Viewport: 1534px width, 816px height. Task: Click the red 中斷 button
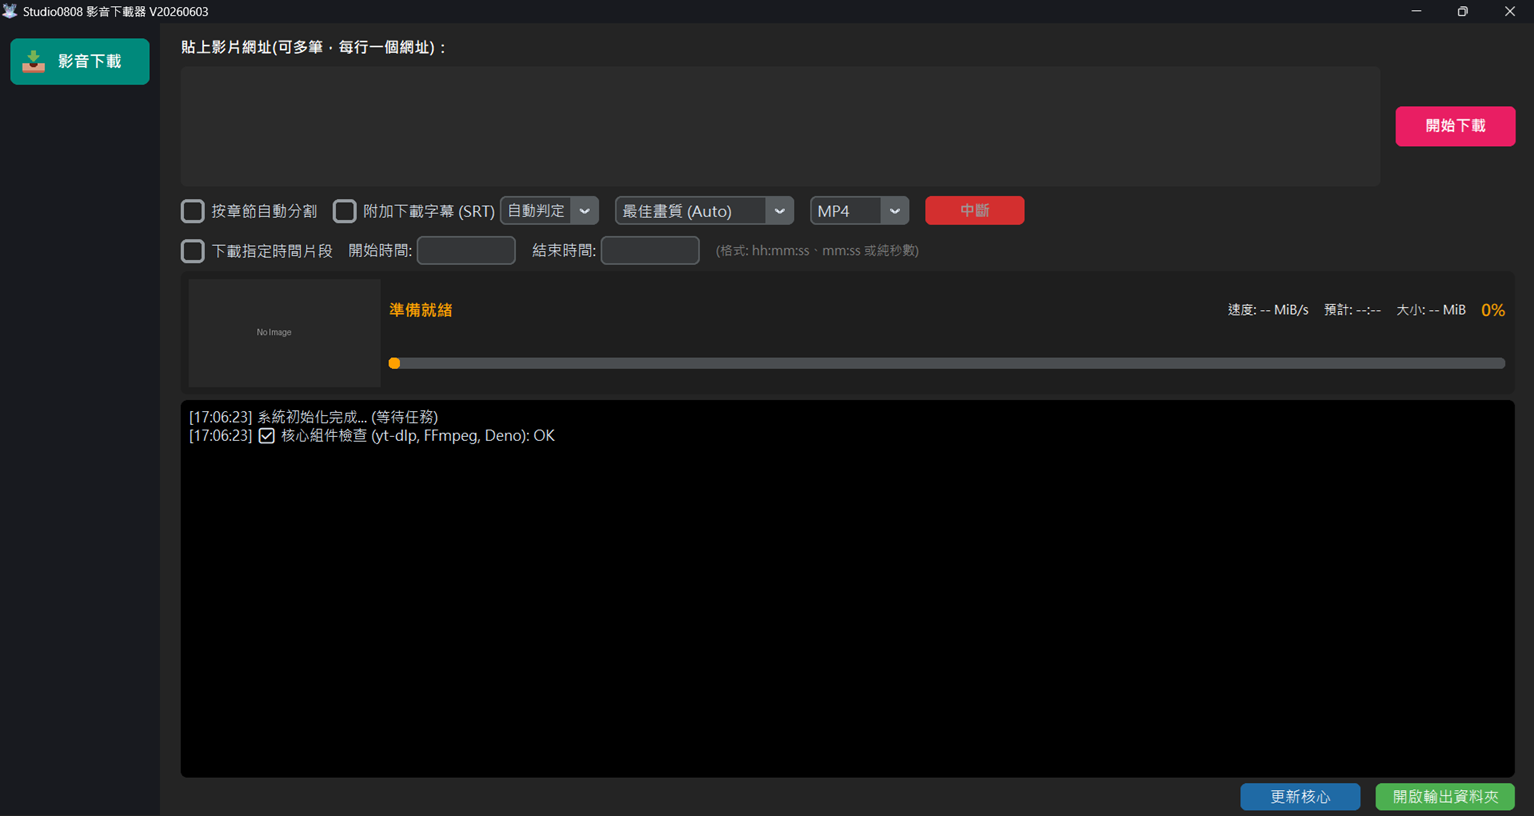(x=974, y=211)
